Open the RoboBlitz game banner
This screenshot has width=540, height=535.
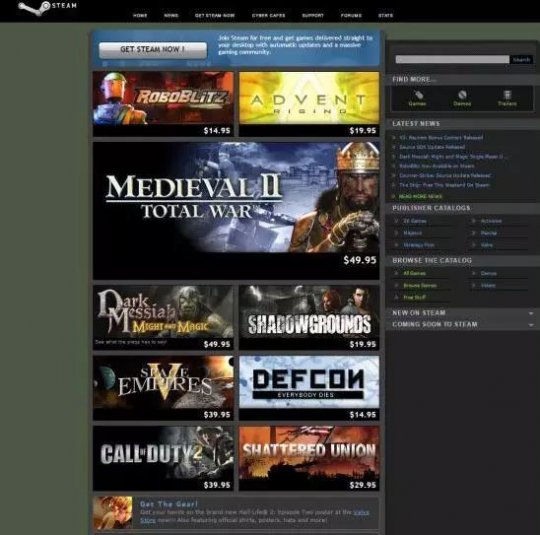coord(163,104)
